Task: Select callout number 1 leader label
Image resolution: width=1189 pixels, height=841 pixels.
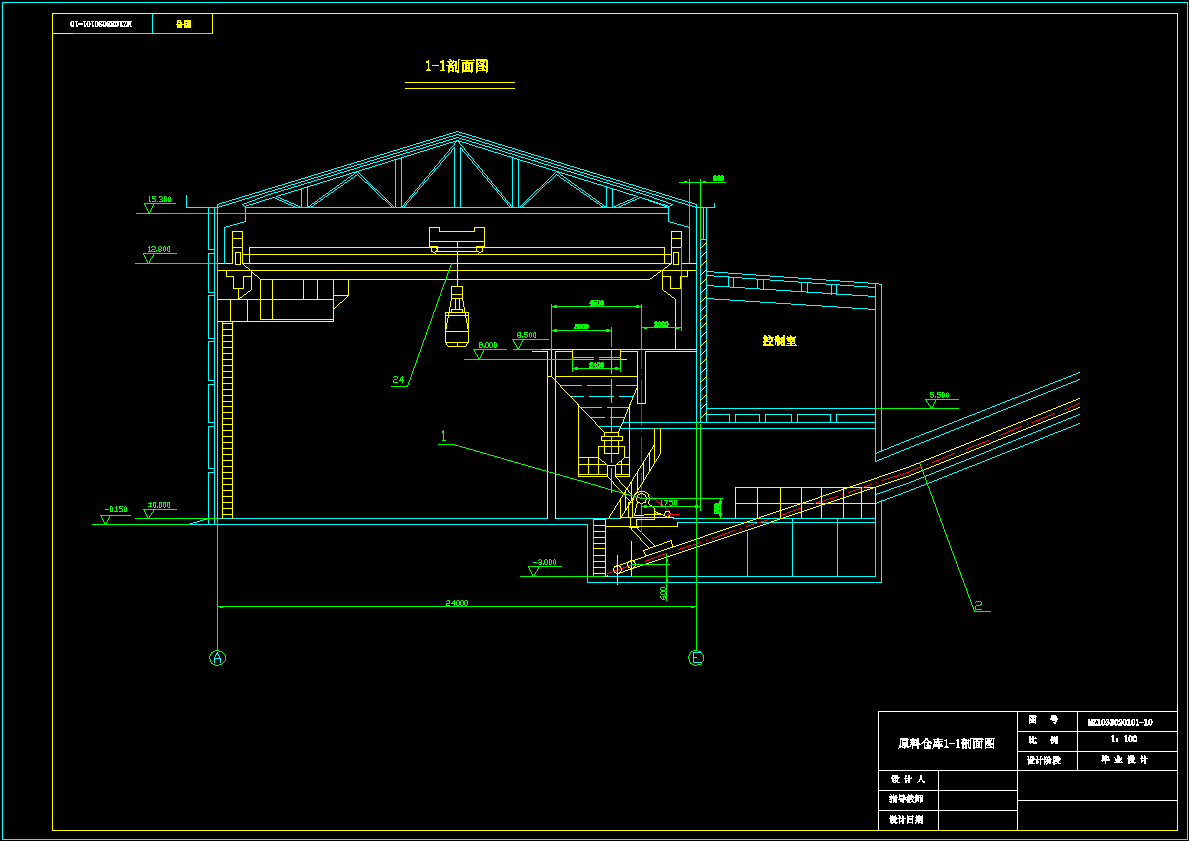Action: click(444, 436)
